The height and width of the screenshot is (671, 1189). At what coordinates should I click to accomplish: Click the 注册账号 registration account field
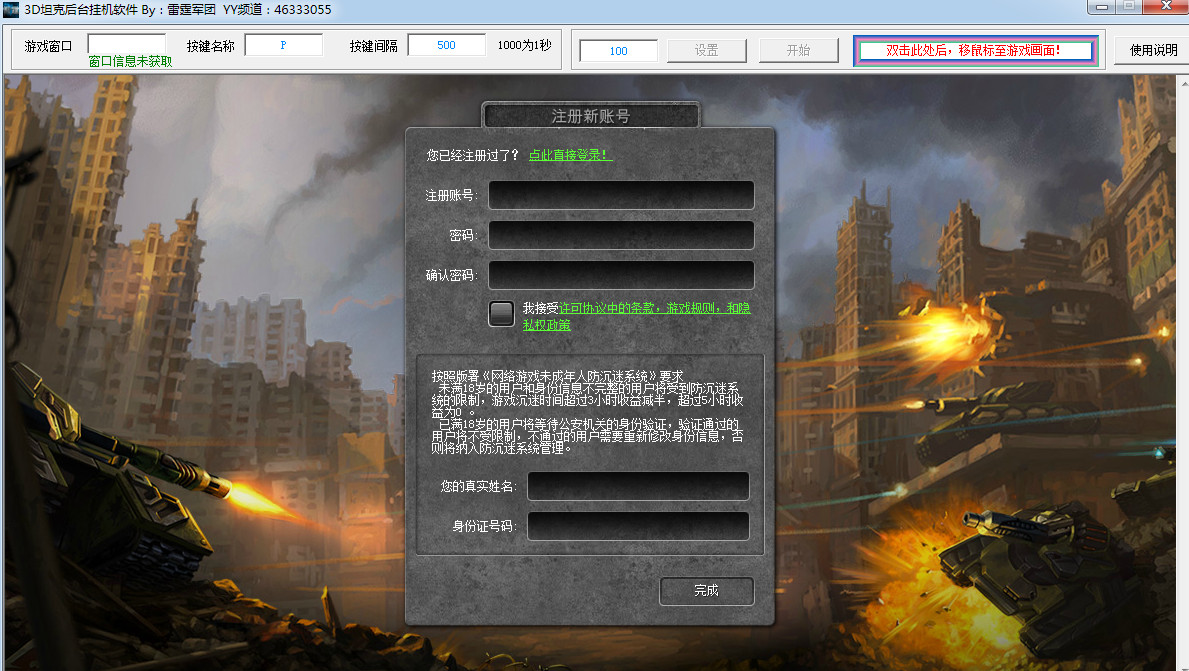pos(621,195)
